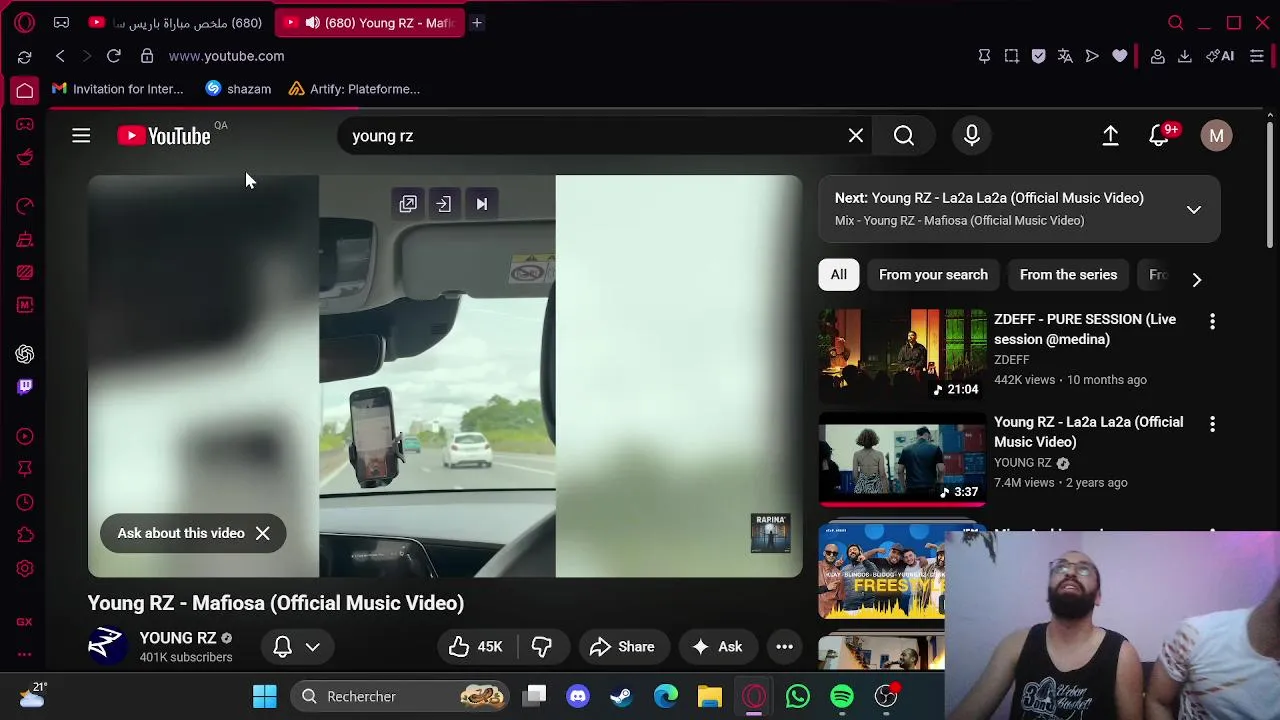Open GX Control speedometer in sidebar

25,206
